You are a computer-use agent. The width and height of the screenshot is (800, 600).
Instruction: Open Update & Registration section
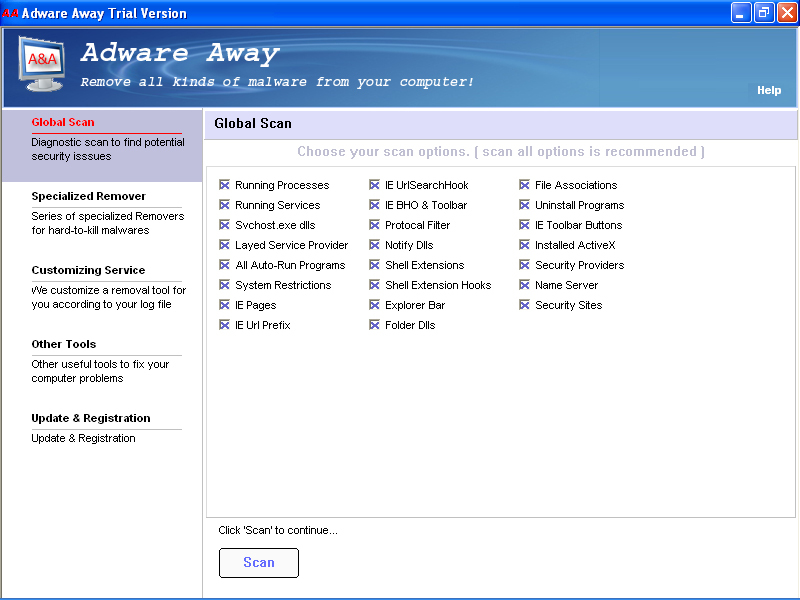pos(91,418)
